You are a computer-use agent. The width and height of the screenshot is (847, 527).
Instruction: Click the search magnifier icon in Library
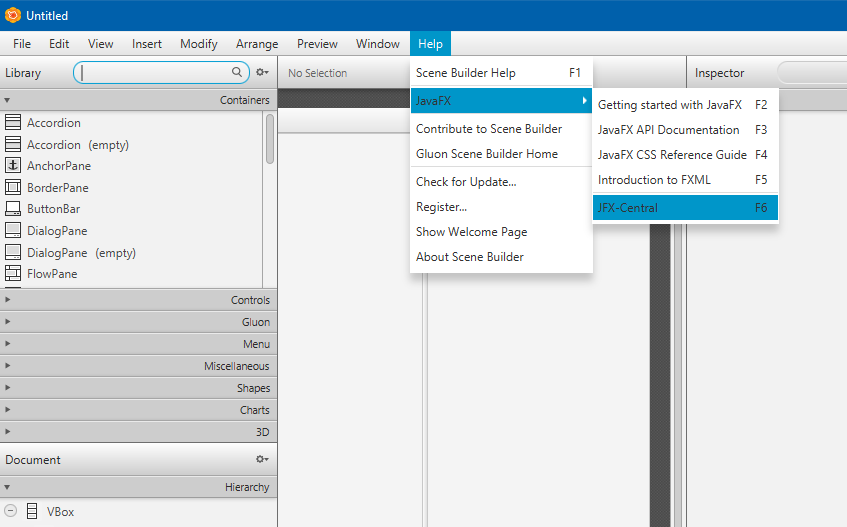(x=237, y=72)
